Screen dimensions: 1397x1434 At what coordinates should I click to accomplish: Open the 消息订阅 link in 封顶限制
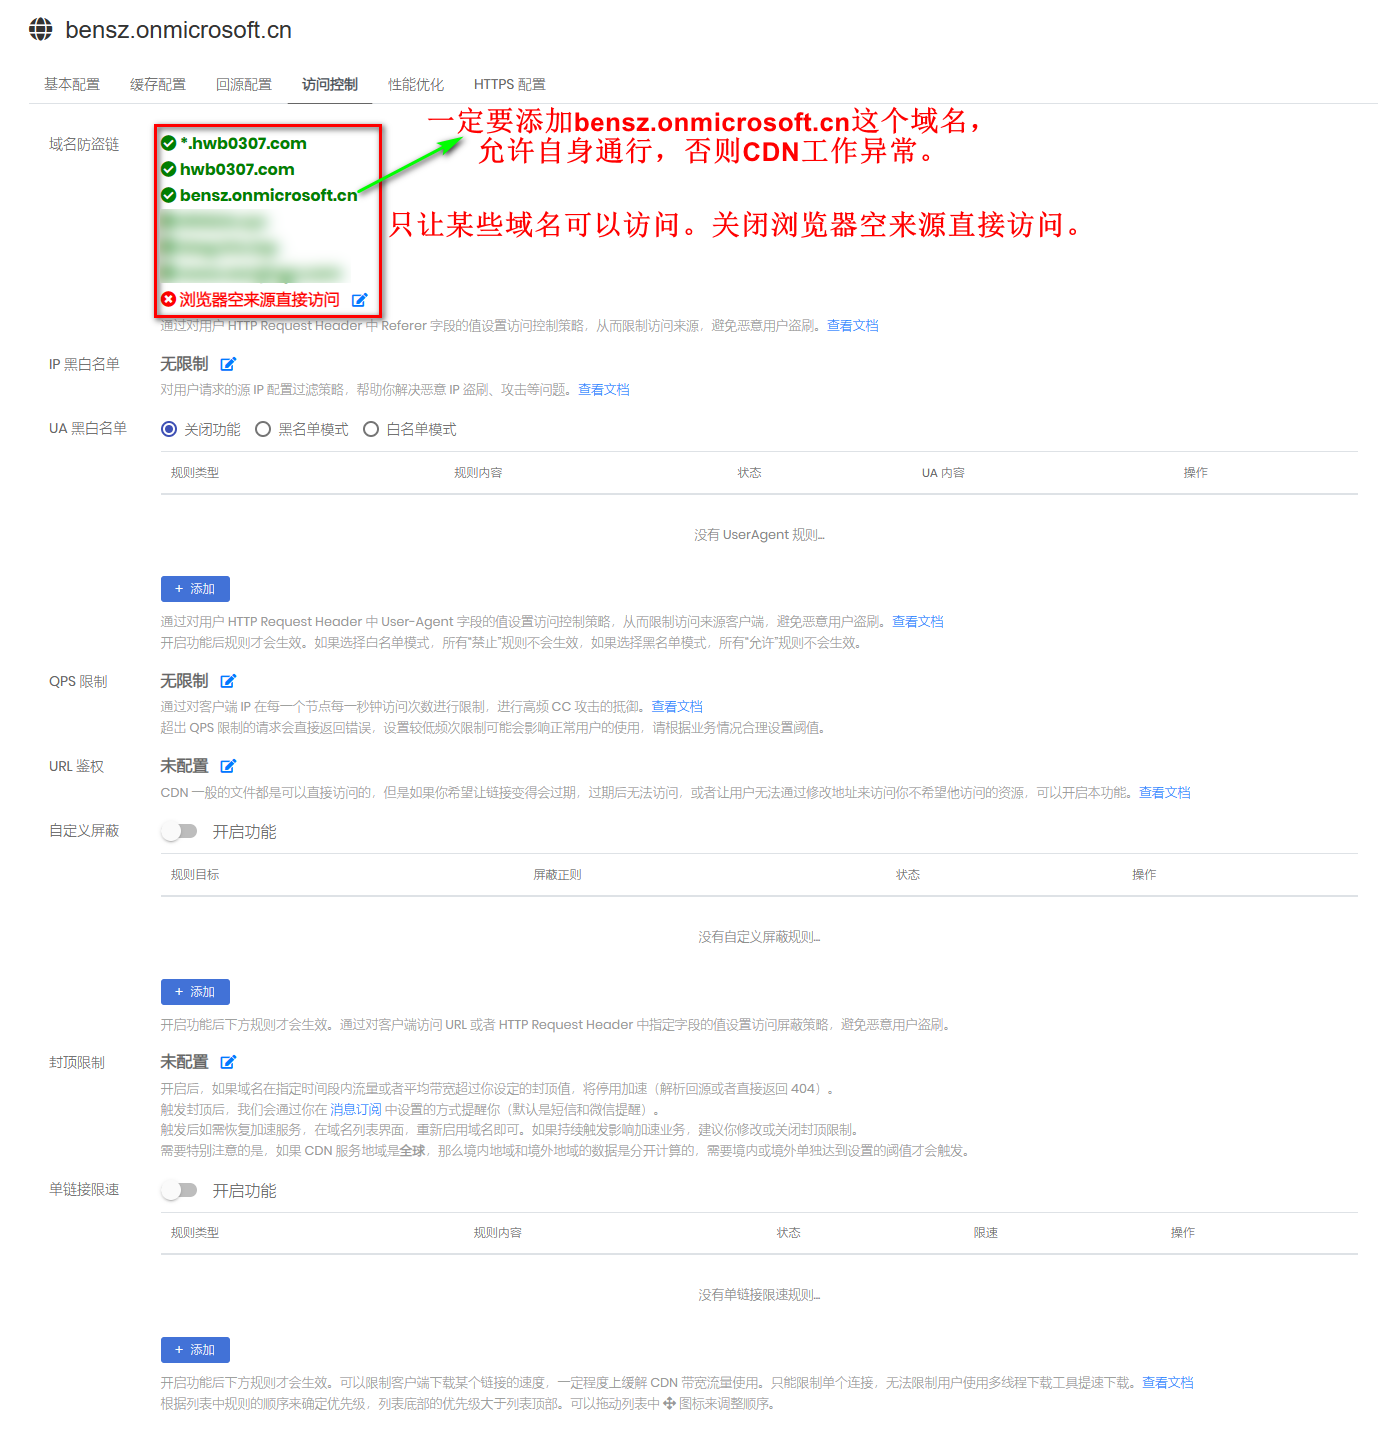(x=355, y=1109)
